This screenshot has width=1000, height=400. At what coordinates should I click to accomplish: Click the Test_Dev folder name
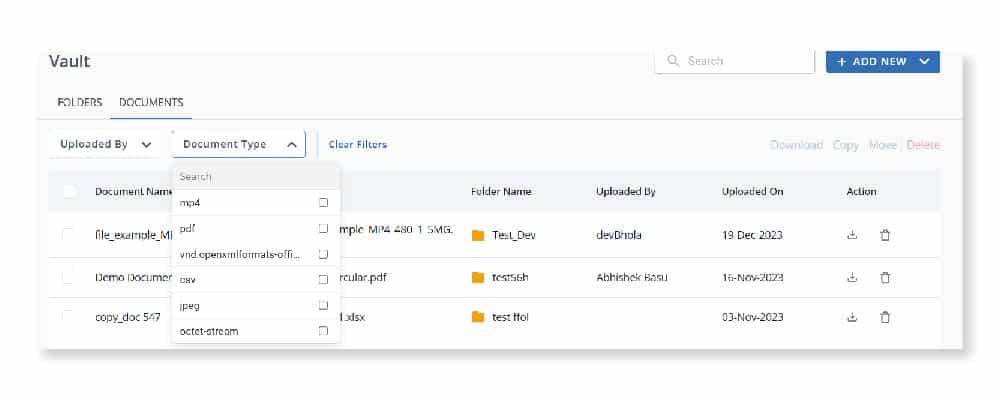point(513,235)
